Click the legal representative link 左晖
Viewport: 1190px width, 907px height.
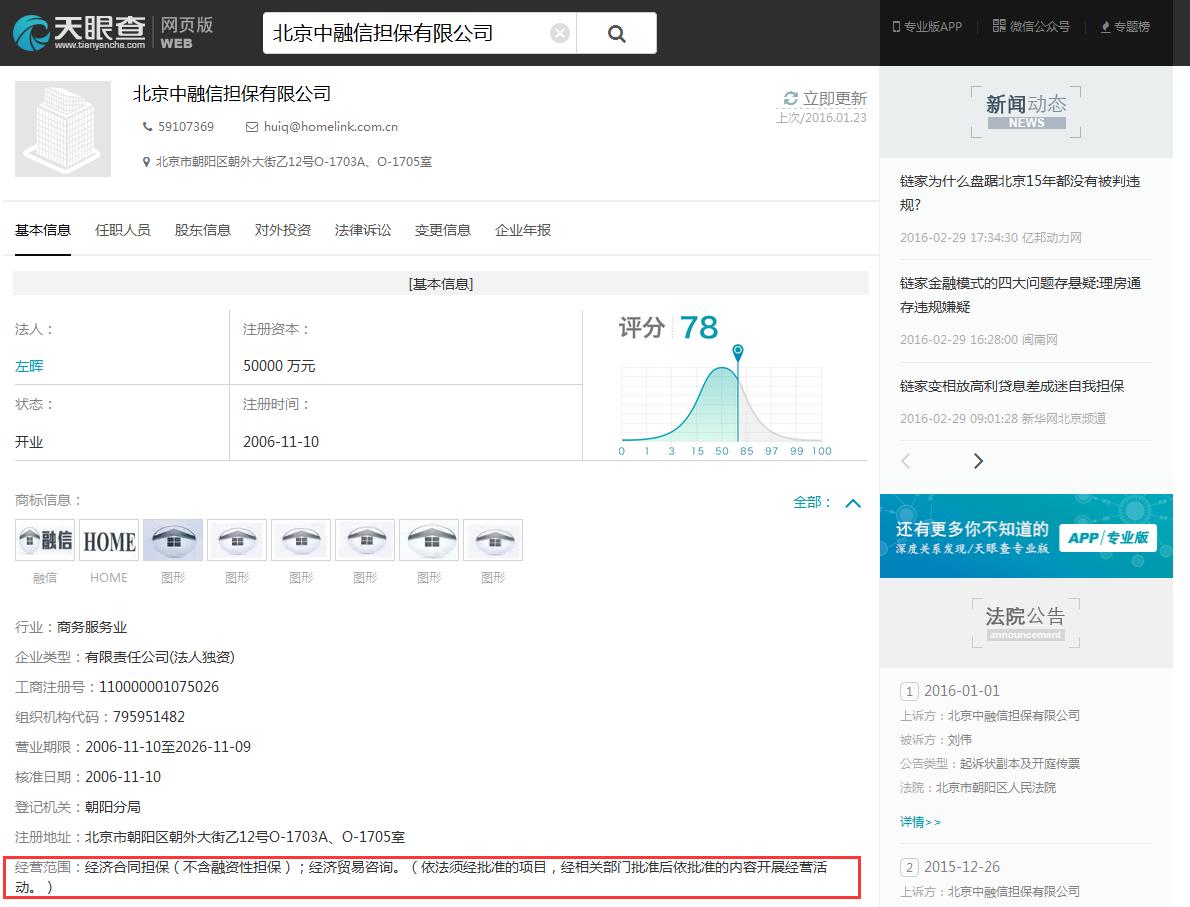[x=29, y=366]
